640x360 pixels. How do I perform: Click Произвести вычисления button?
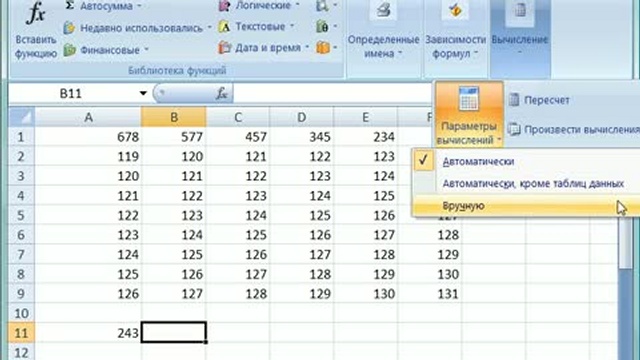574,129
